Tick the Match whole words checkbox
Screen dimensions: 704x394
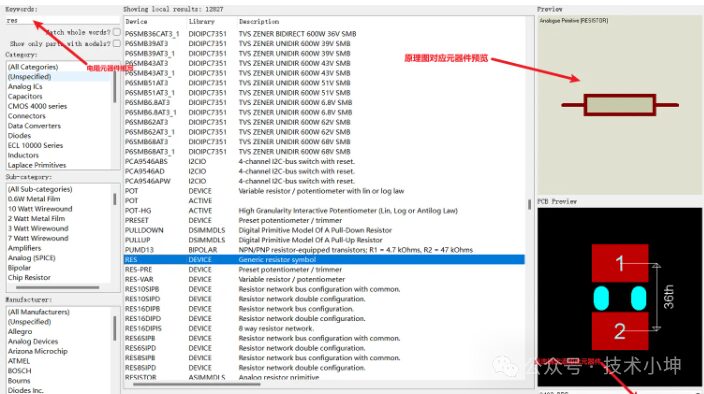[117, 32]
